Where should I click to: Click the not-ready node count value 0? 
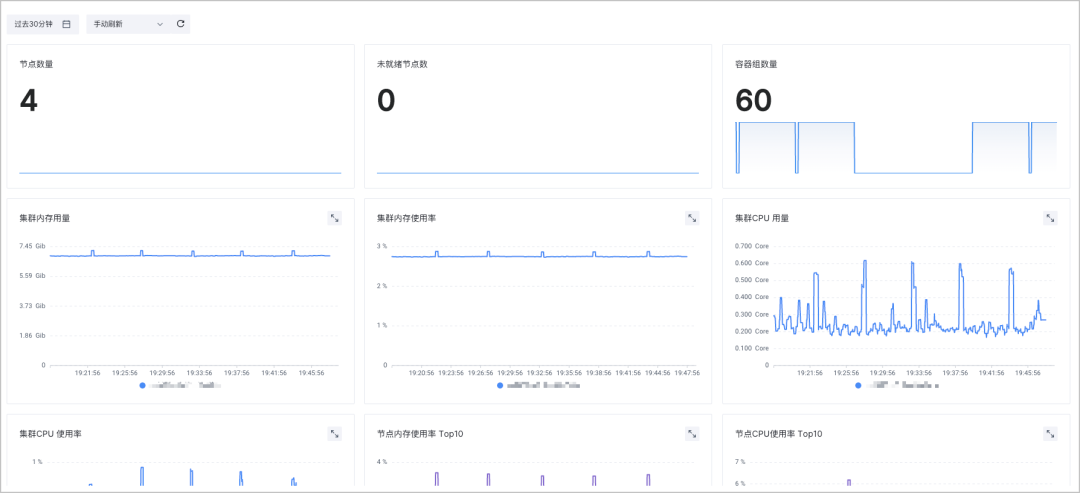[386, 101]
